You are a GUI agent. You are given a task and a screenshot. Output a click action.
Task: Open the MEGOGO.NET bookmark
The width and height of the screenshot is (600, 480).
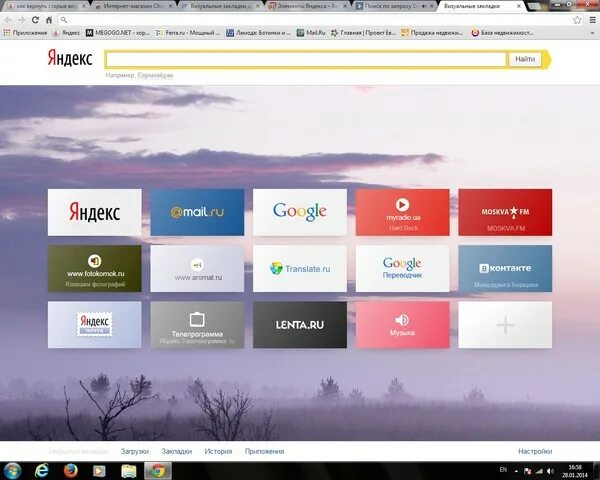117,33
